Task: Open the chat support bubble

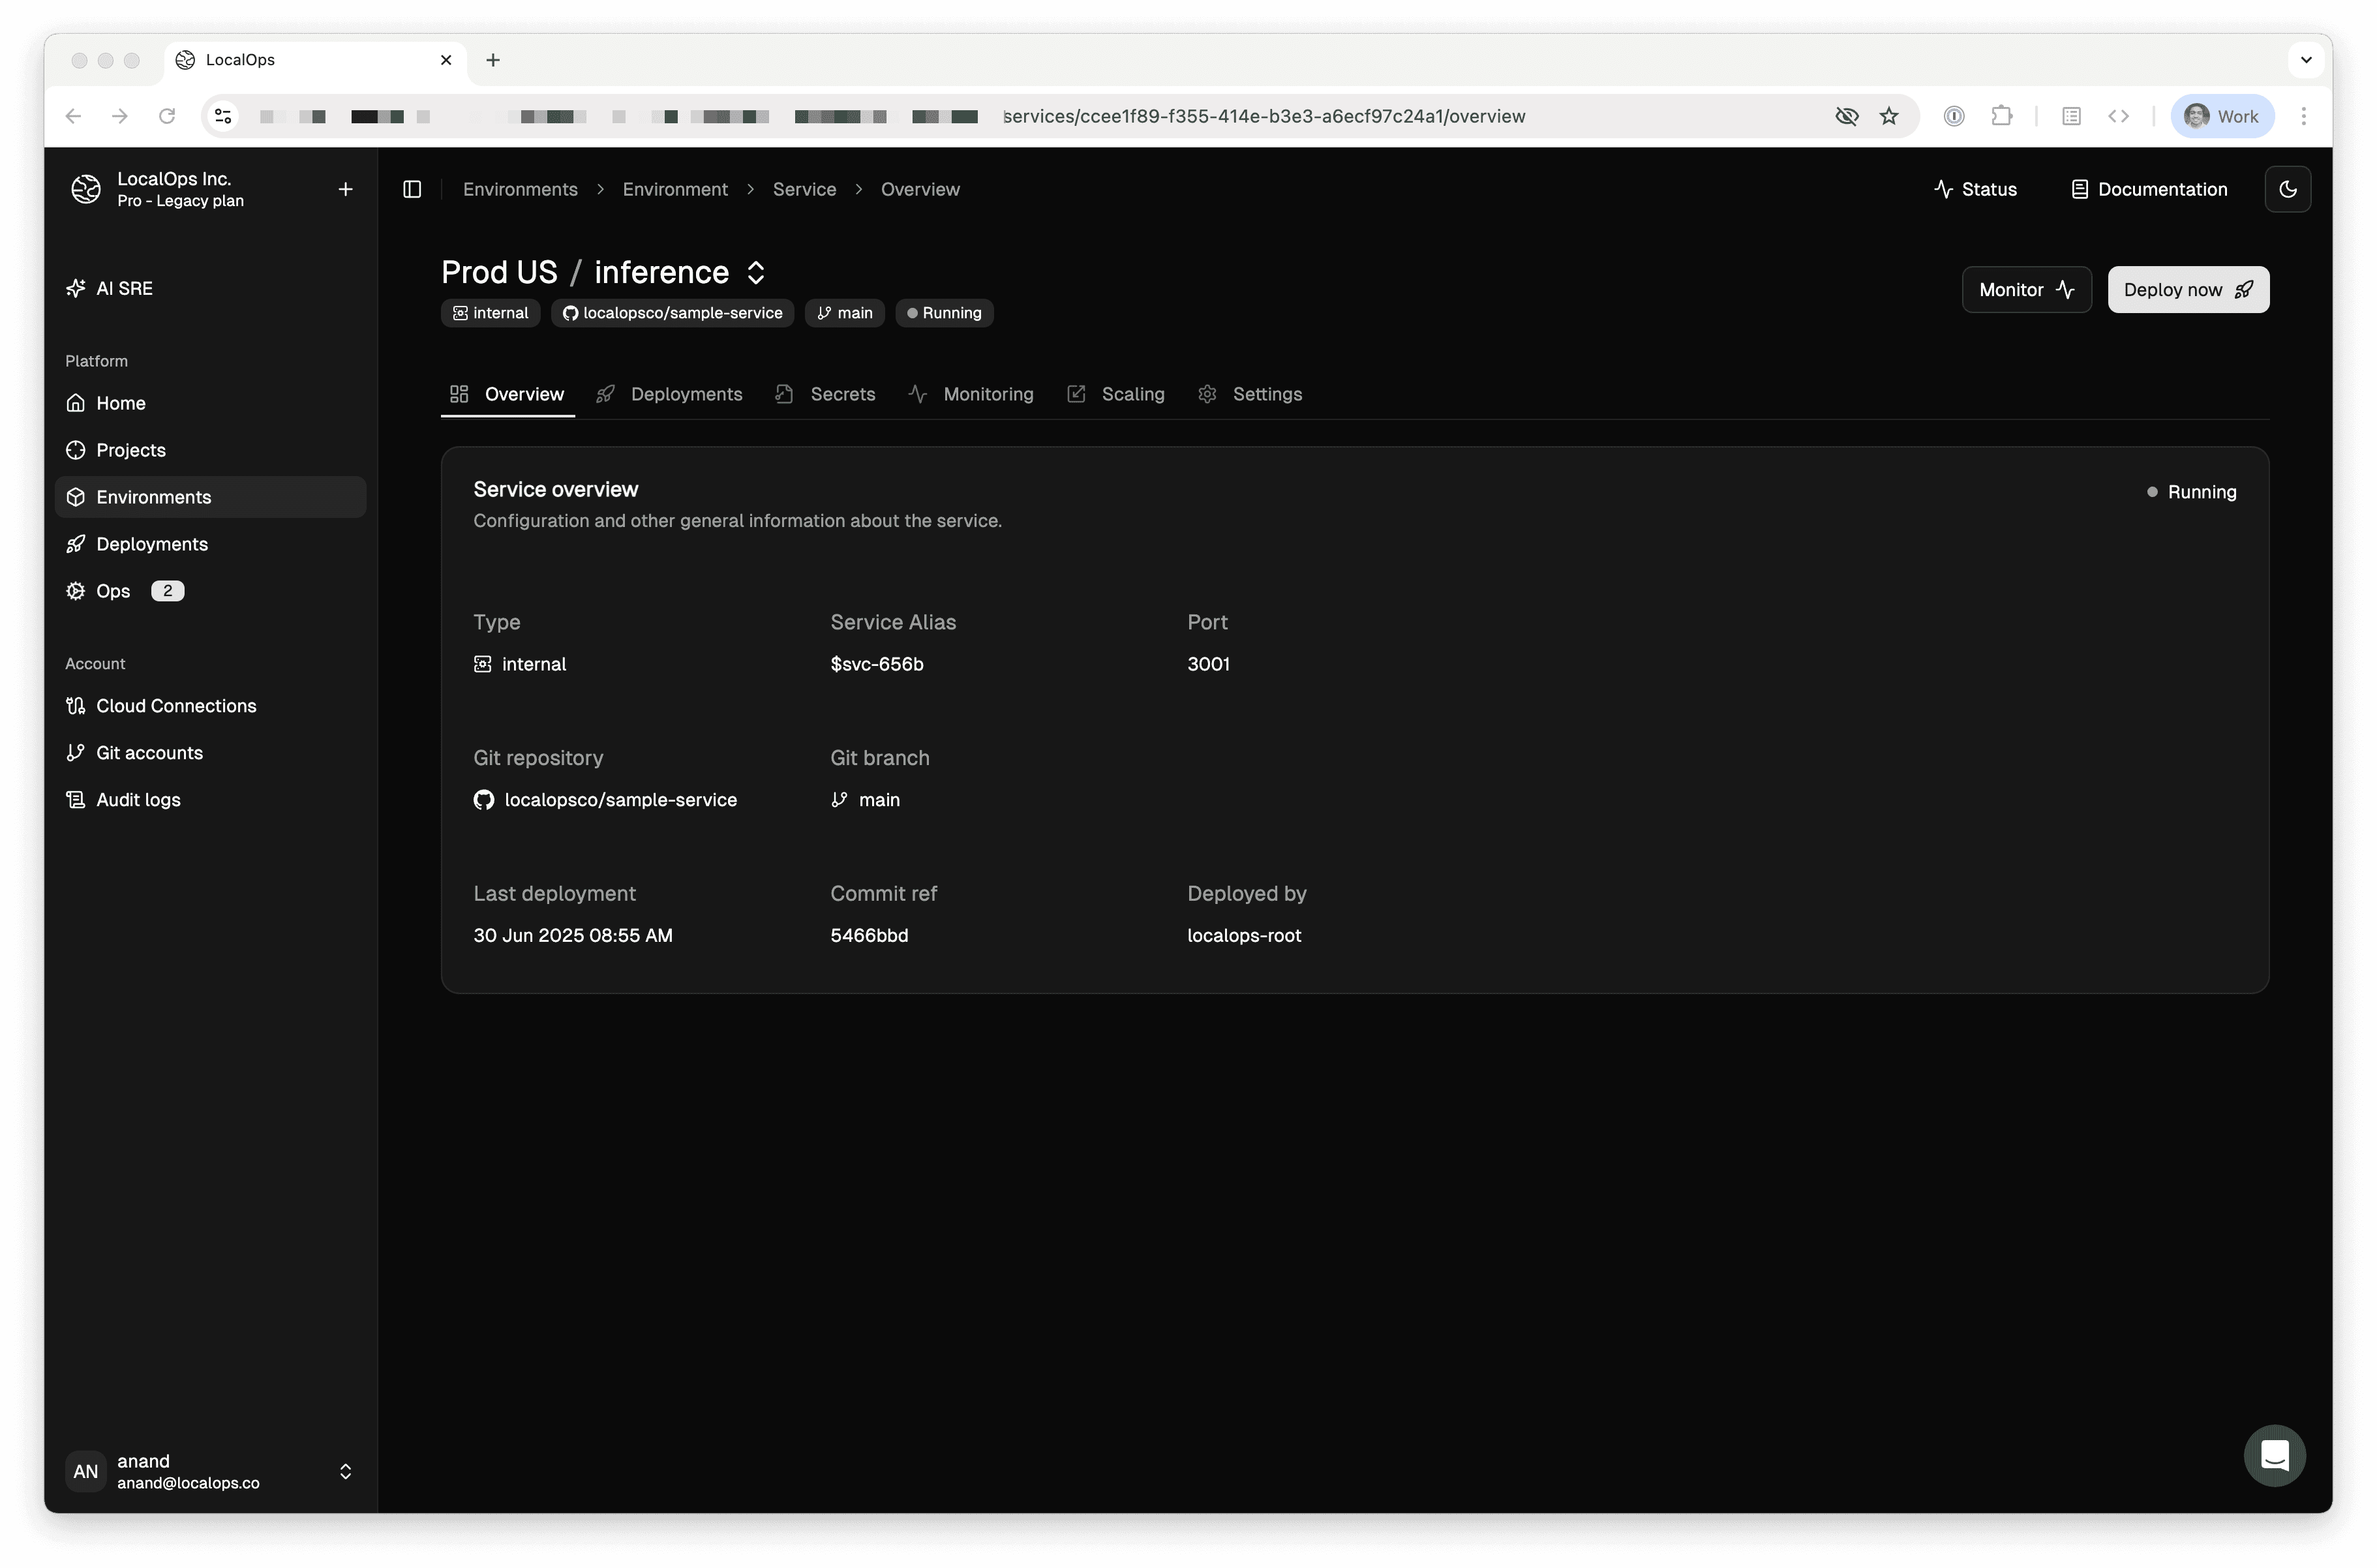Action: point(2274,1455)
